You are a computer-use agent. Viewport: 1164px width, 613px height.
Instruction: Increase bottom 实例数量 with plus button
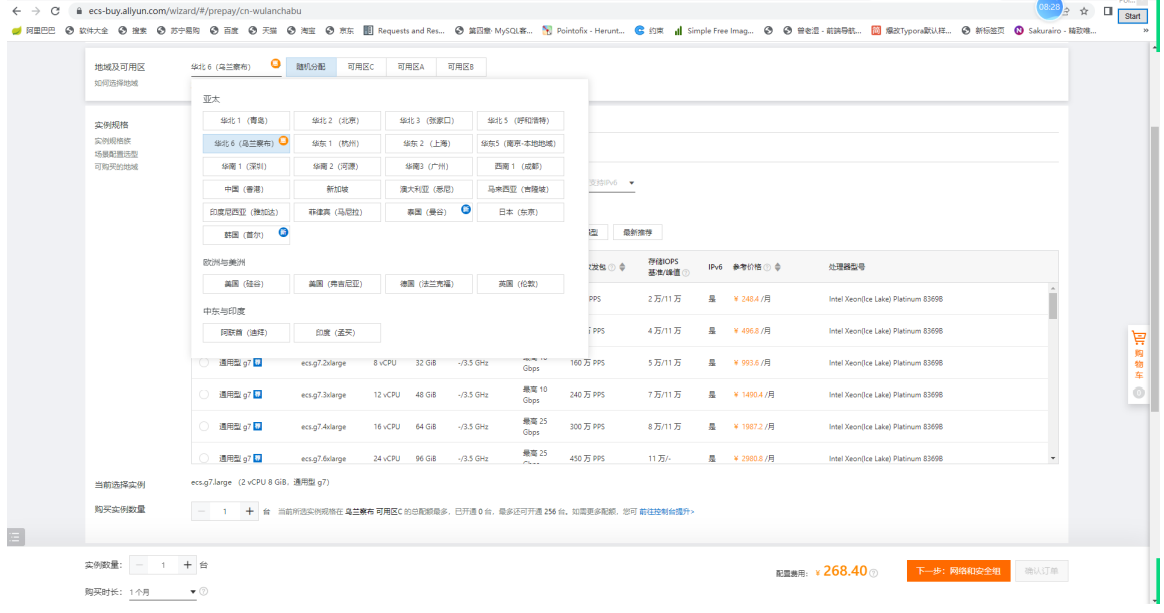[187, 566]
